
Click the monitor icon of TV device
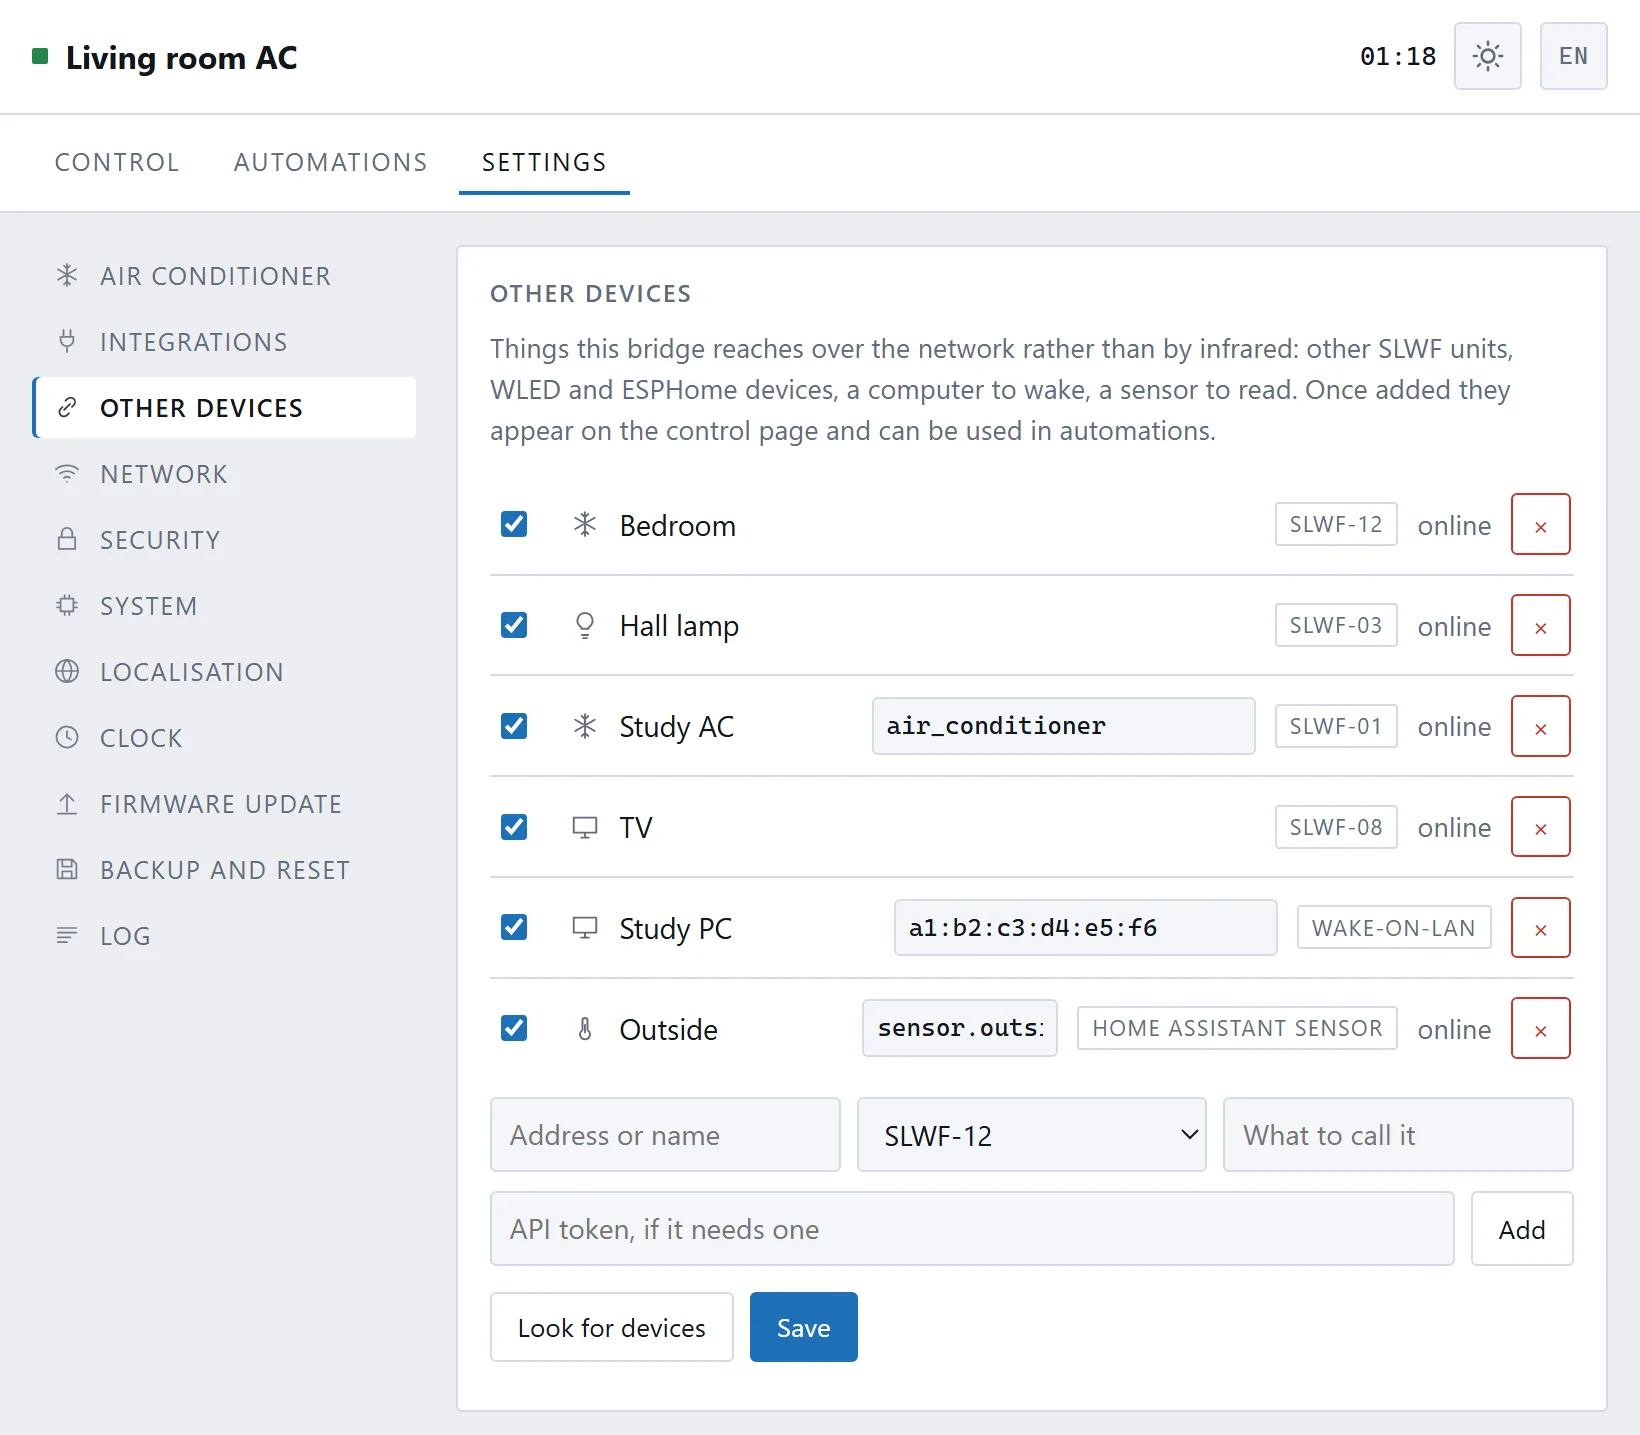click(585, 827)
